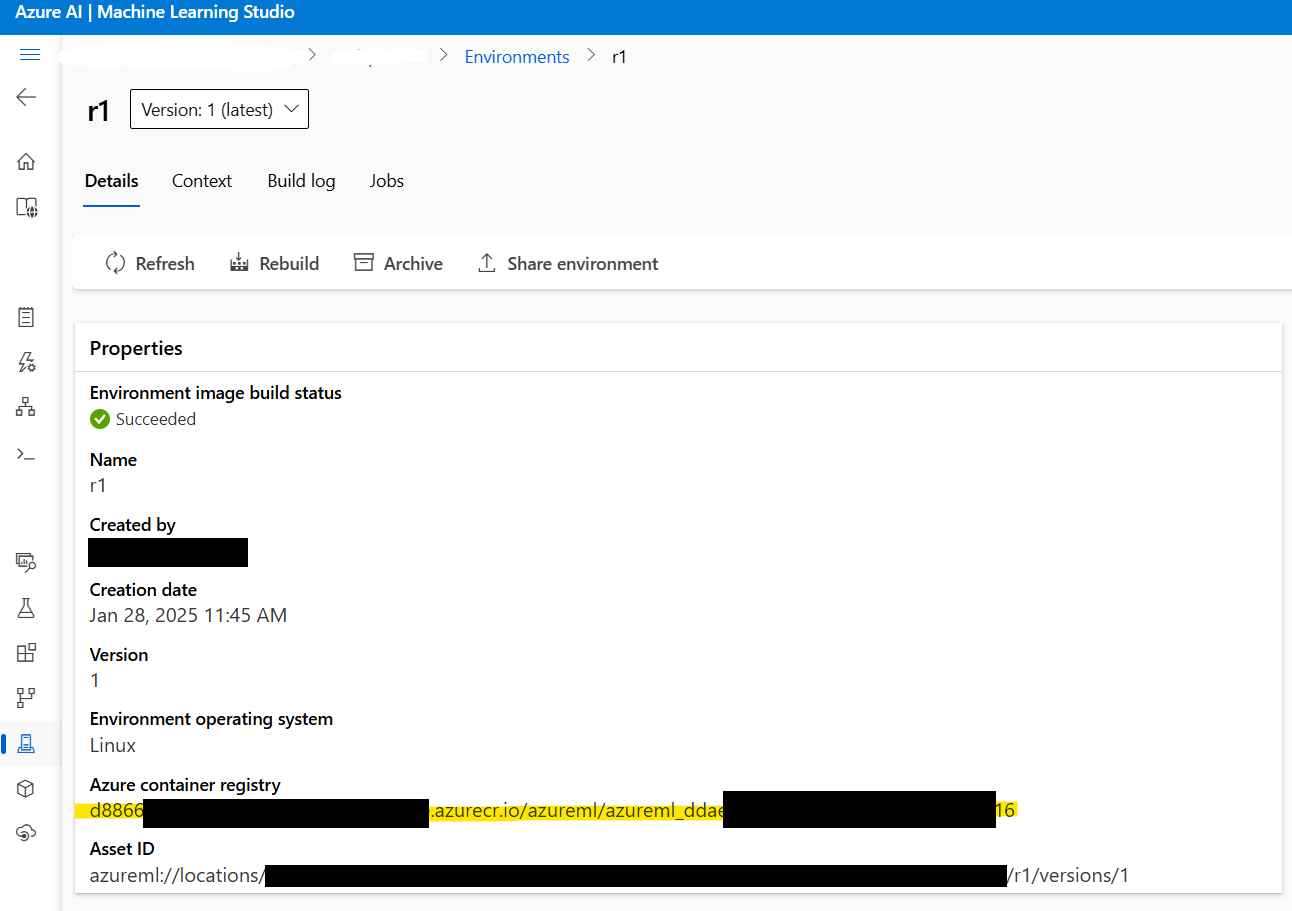Click the creation date Jan 28, 2025 11:45 AM
The image size is (1292, 911).
[188, 615]
